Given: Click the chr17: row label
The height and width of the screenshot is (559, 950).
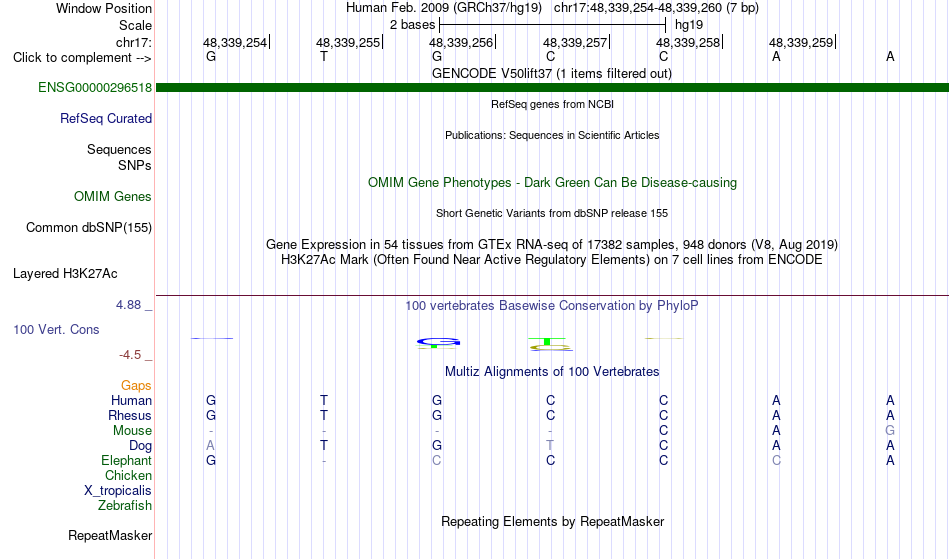Looking at the screenshot, I should tap(133, 42).
